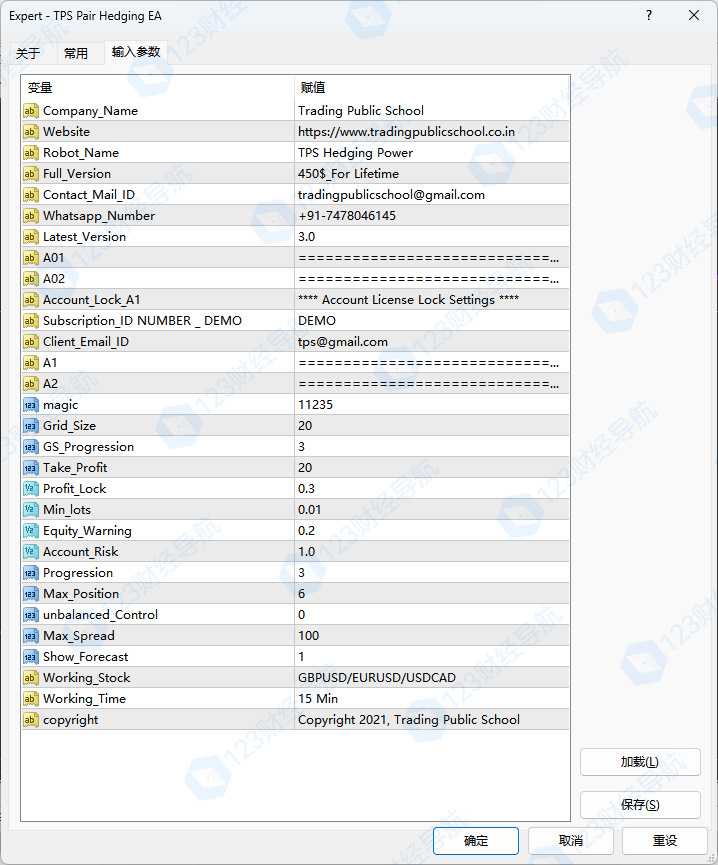718x865 pixels.
Task: Select the Website URL value
Action: (406, 132)
